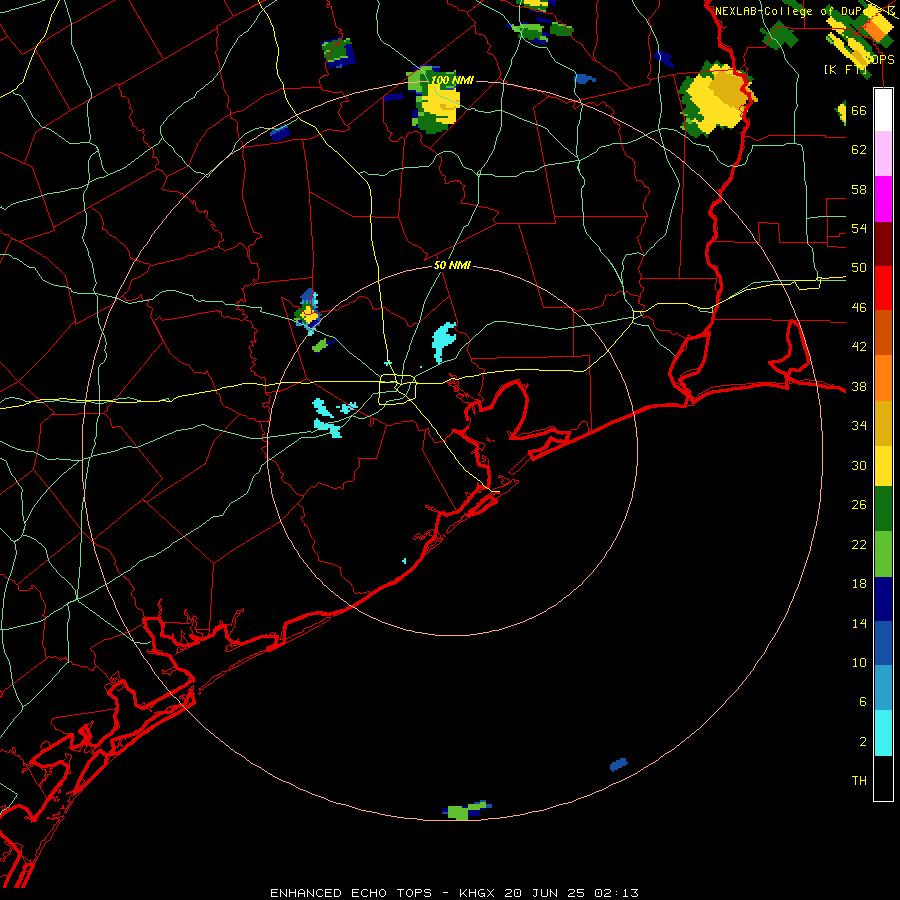The image size is (900, 900).
Task: Click the small blue echo over the Gulf
Action: pos(618,765)
